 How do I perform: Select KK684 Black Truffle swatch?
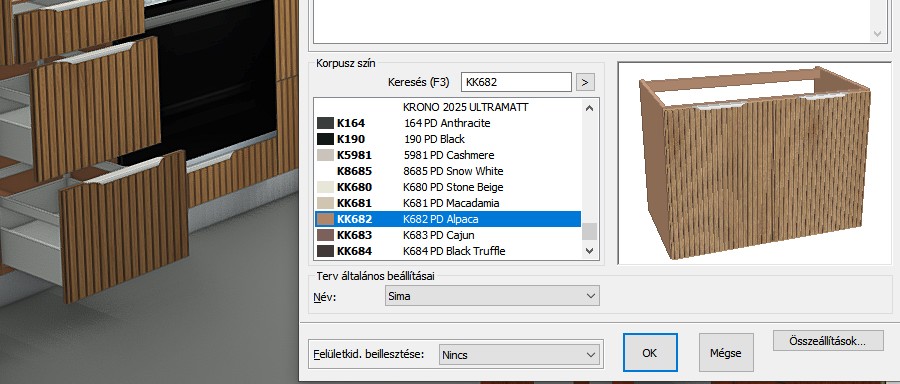pos(325,251)
